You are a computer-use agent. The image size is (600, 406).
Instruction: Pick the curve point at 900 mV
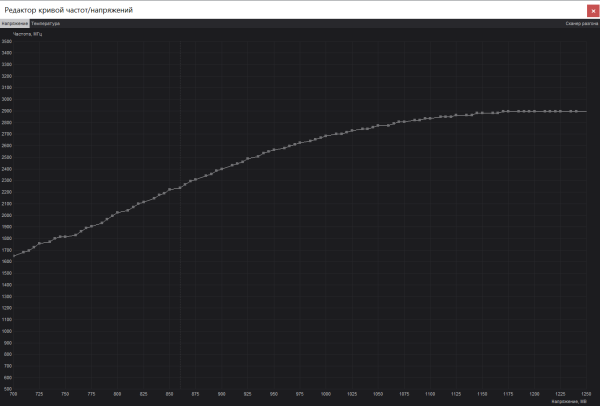tap(221, 169)
